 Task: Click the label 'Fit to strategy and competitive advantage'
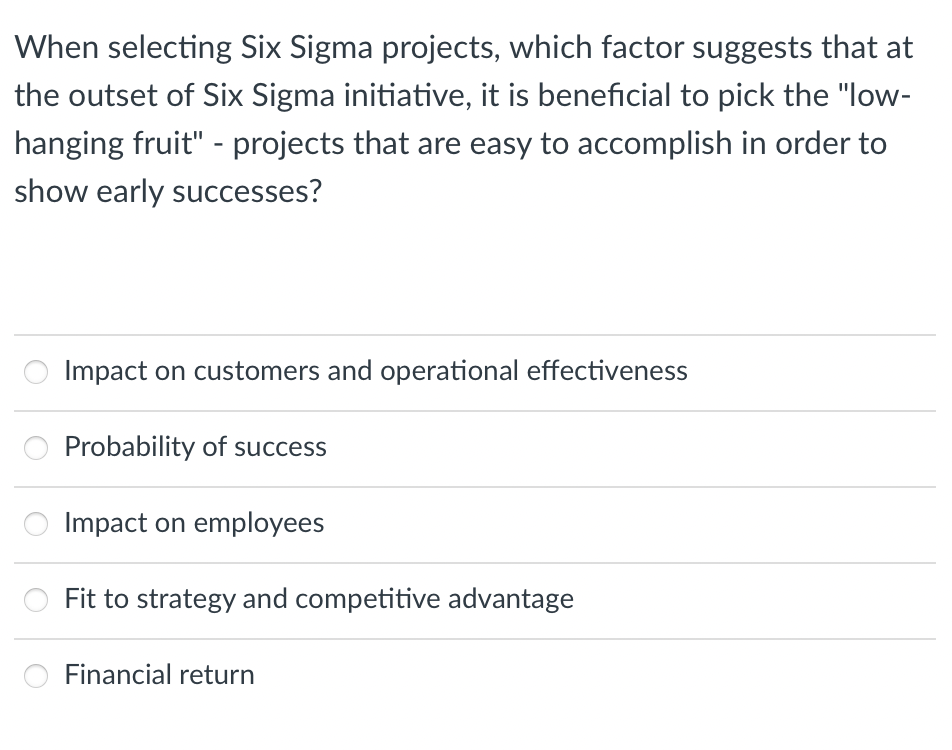click(319, 600)
